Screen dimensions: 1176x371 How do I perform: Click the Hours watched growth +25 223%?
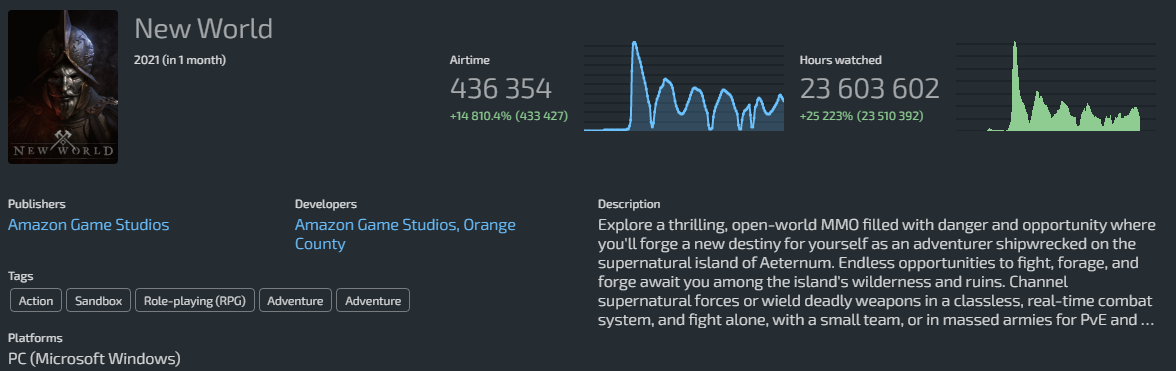point(826,116)
